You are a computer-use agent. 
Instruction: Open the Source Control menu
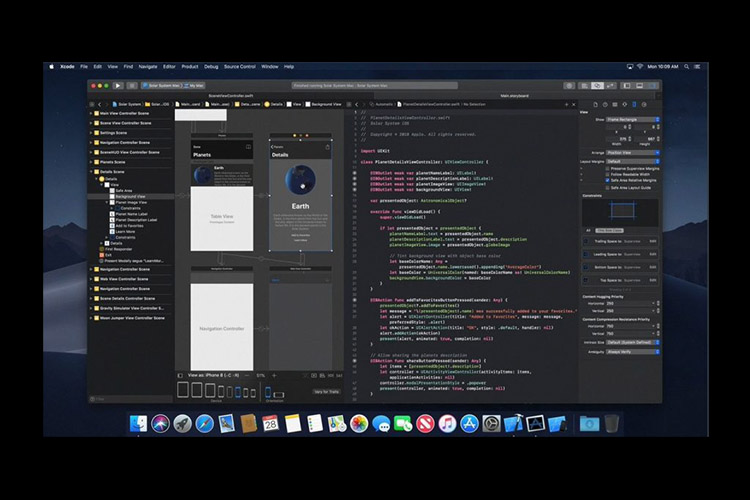[240, 67]
